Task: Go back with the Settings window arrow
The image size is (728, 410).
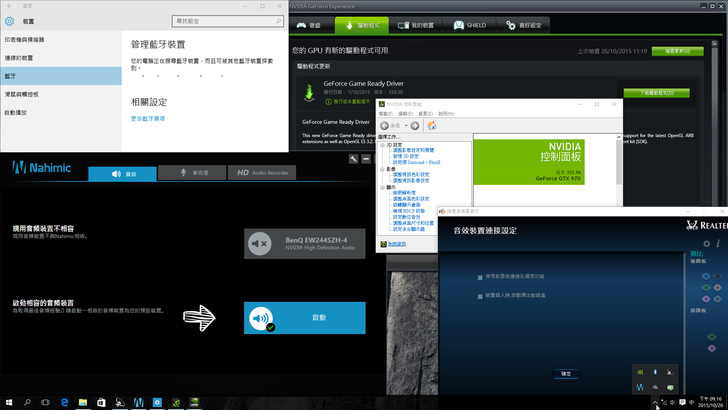Action: click(x=10, y=6)
